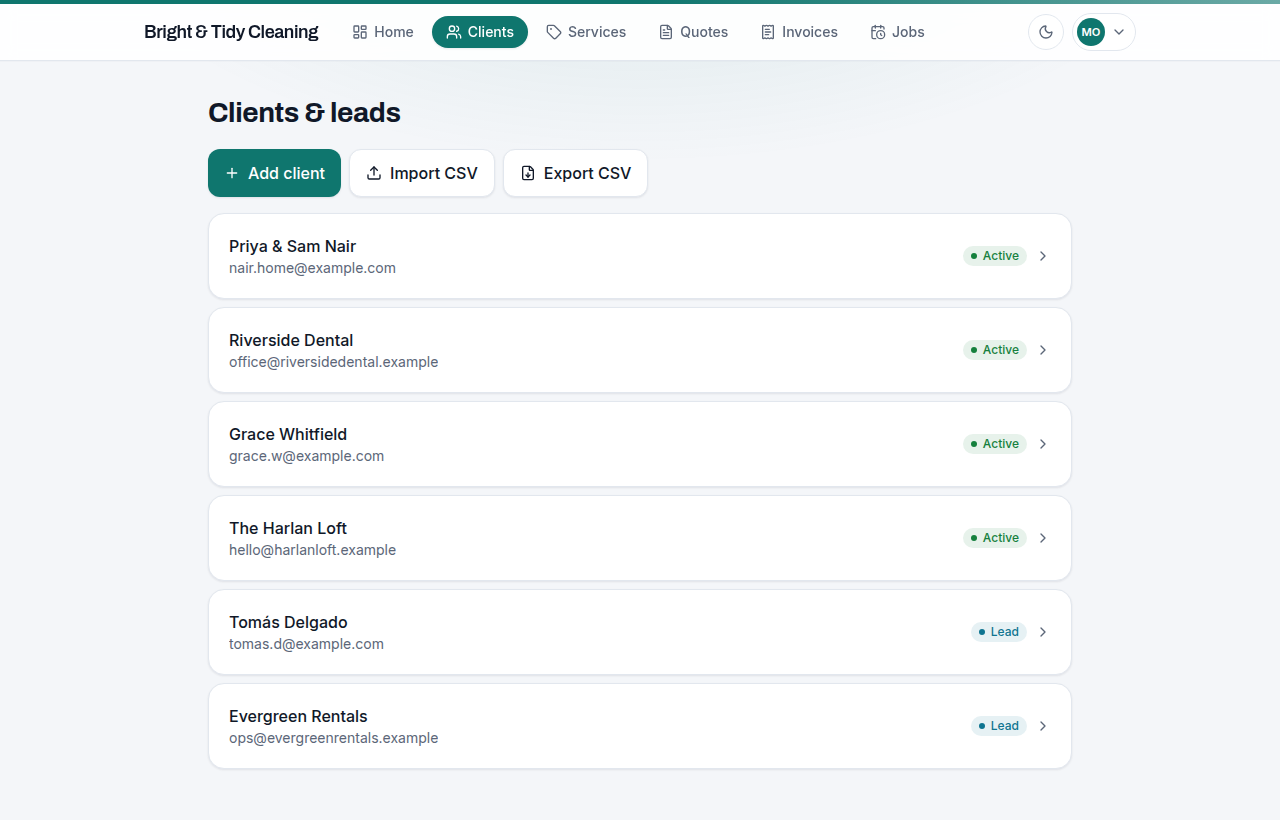Click the Lead badge for Tomás Delgado
Viewport: 1280px width, 820px height.
[999, 632]
